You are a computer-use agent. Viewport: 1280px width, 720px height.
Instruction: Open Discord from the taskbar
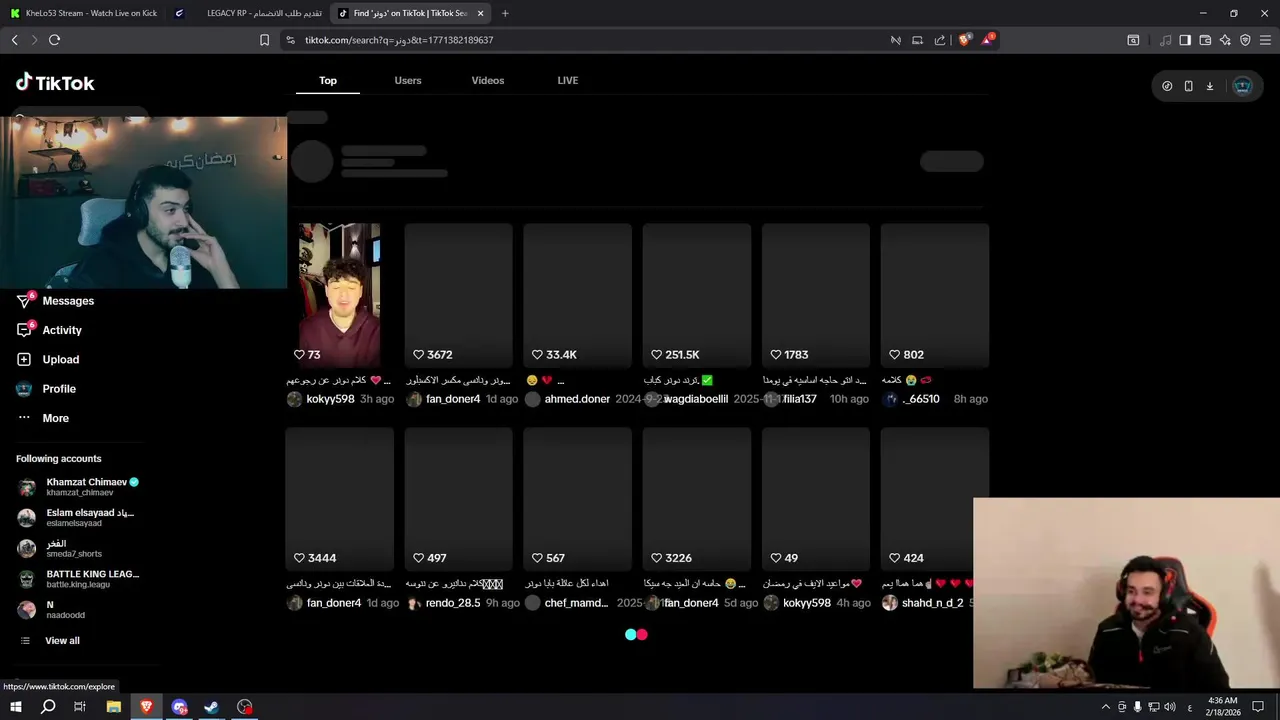pos(179,707)
